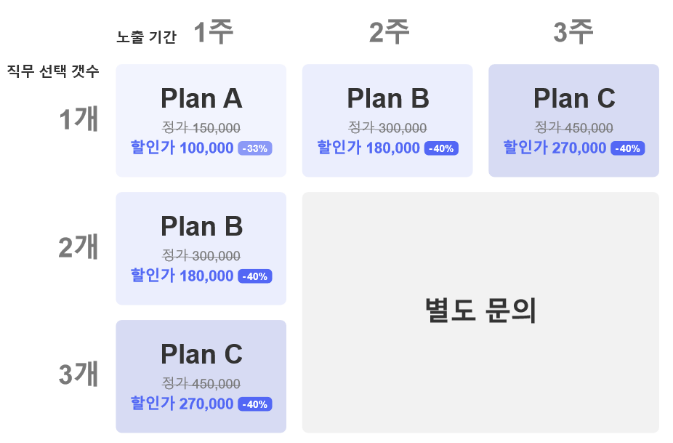This screenshot has height=443, width=673.
Task: Click -40% badge on 2개 row Plan B
Action: (x=255, y=276)
